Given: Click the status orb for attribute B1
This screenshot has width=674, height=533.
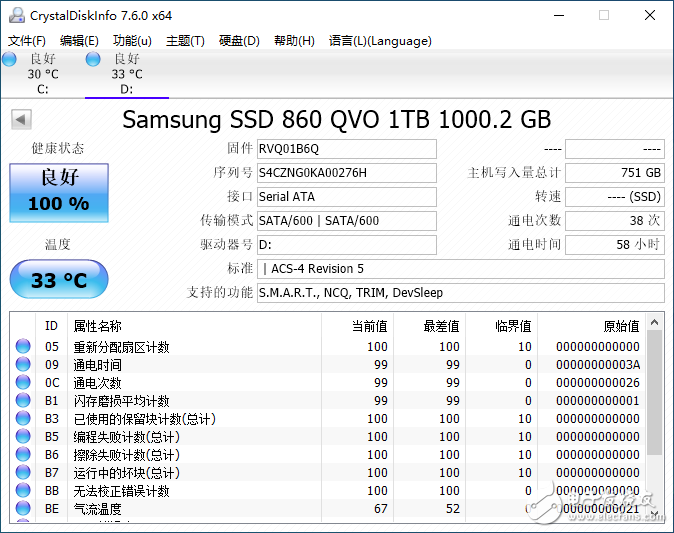Looking at the screenshot, I should [x=23, y=401].
